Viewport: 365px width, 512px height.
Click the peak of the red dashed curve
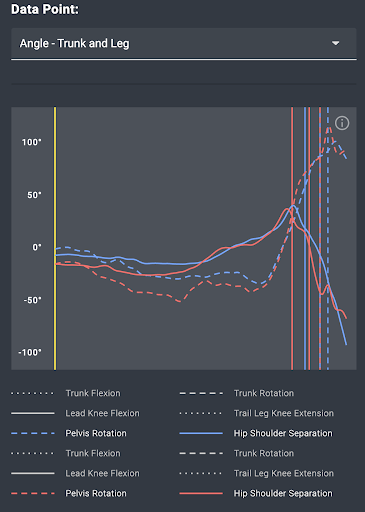click(x=329, y=128)
